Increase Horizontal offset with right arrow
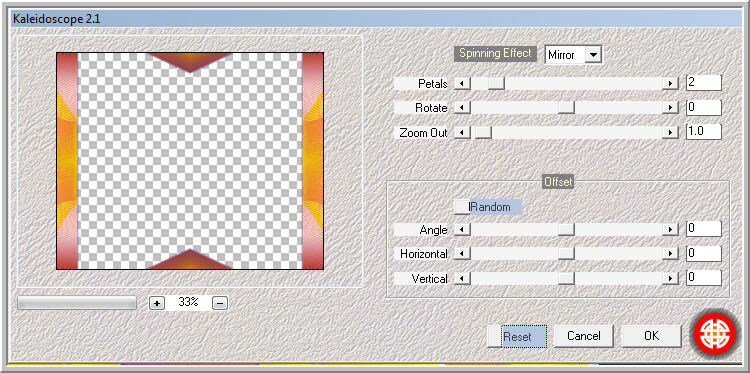 tap(670, 254)
